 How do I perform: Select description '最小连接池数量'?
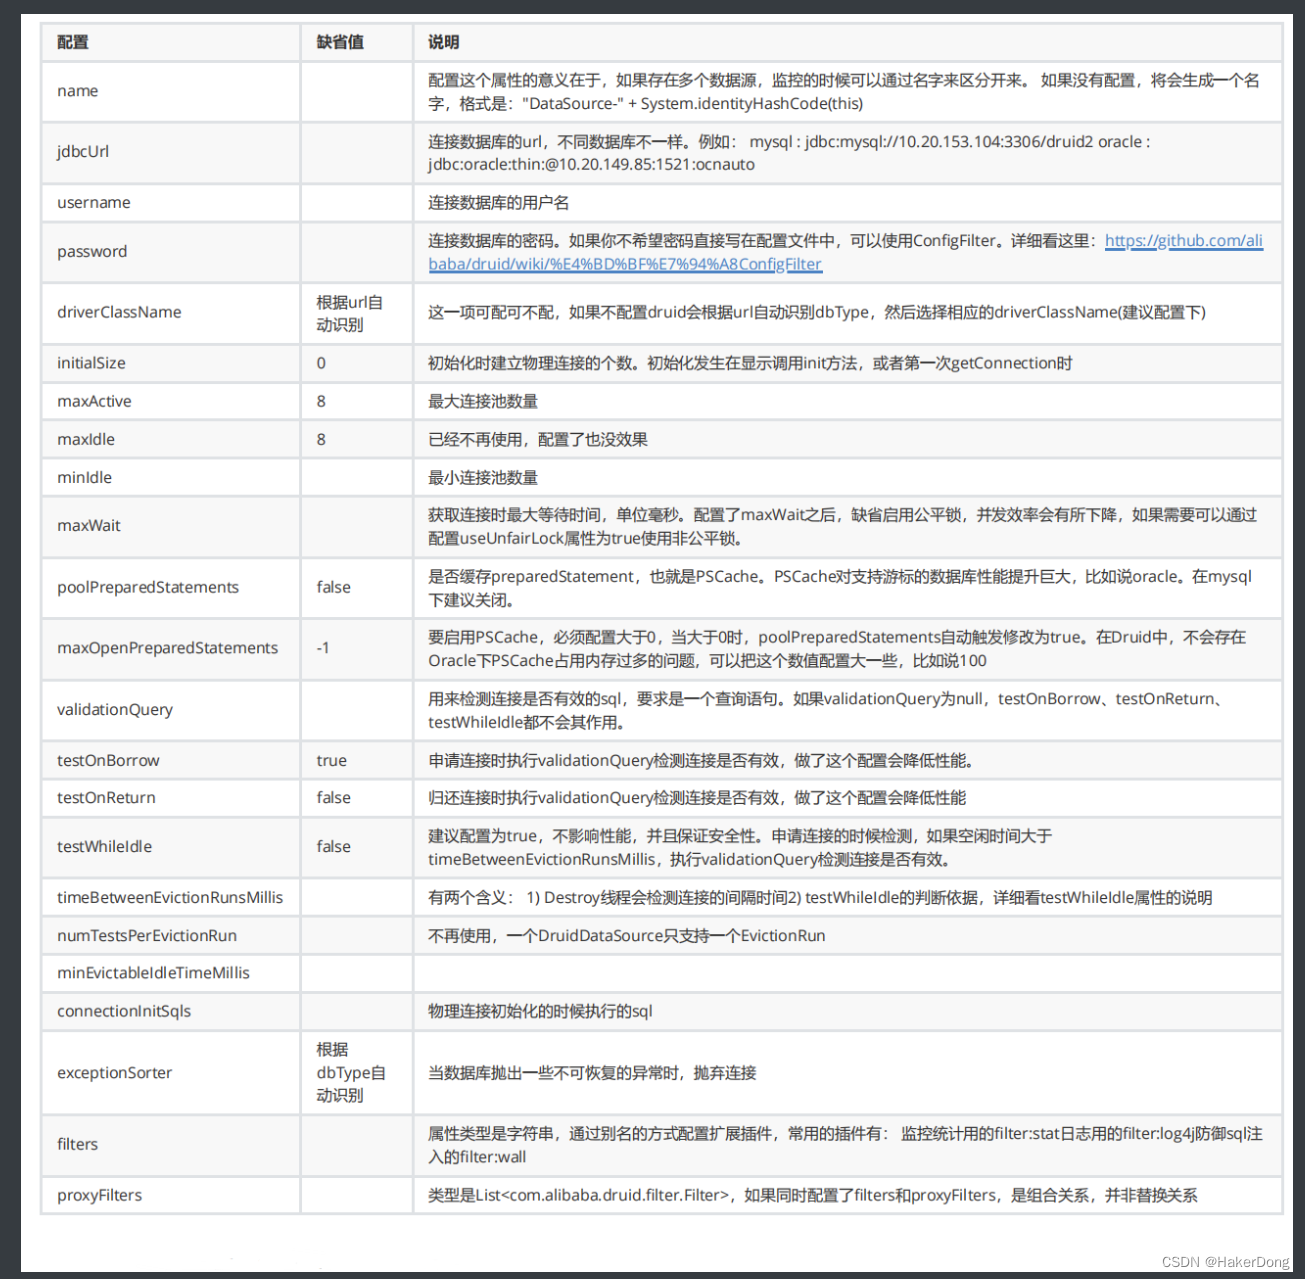tap(483, 477)
